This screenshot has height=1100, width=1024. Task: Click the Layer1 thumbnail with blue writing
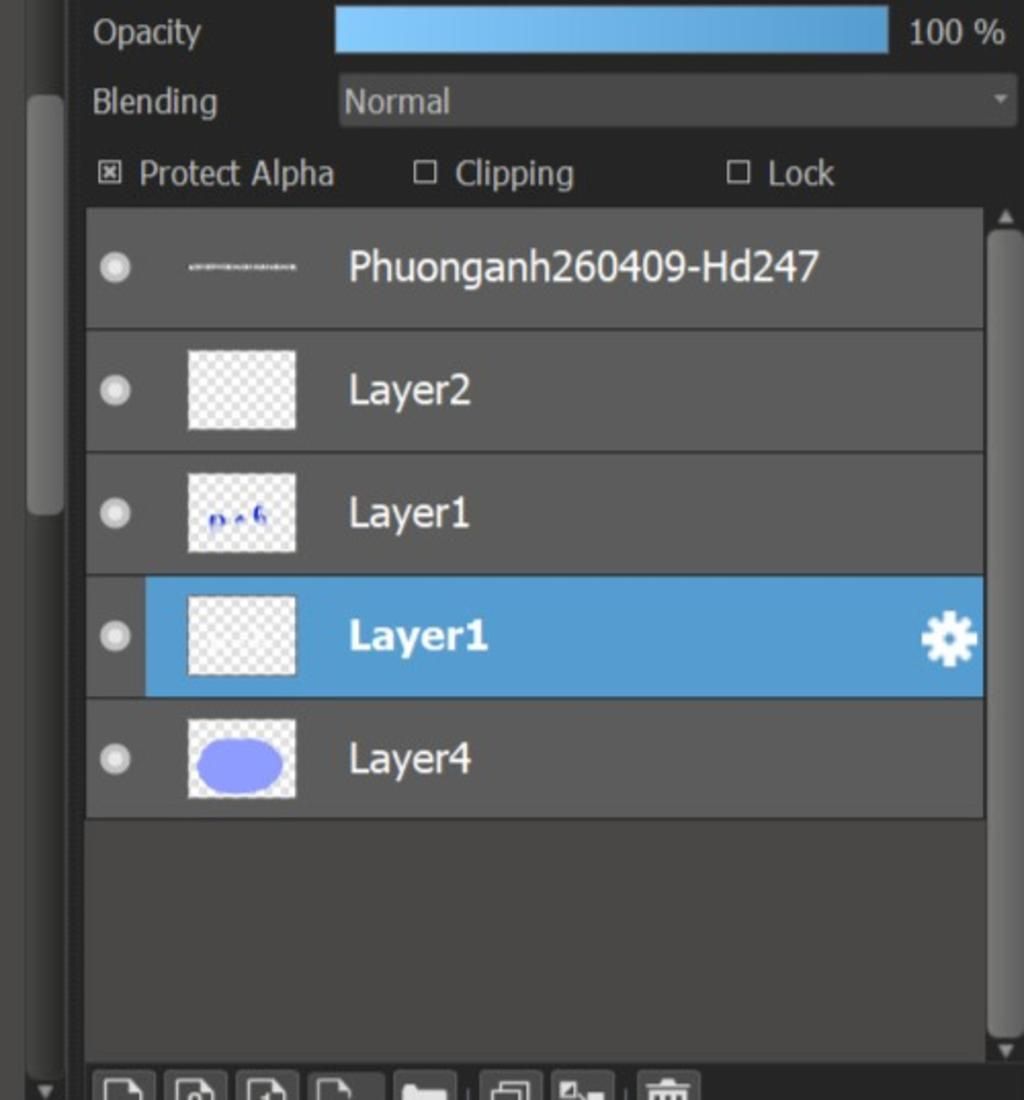click(242, 513)
